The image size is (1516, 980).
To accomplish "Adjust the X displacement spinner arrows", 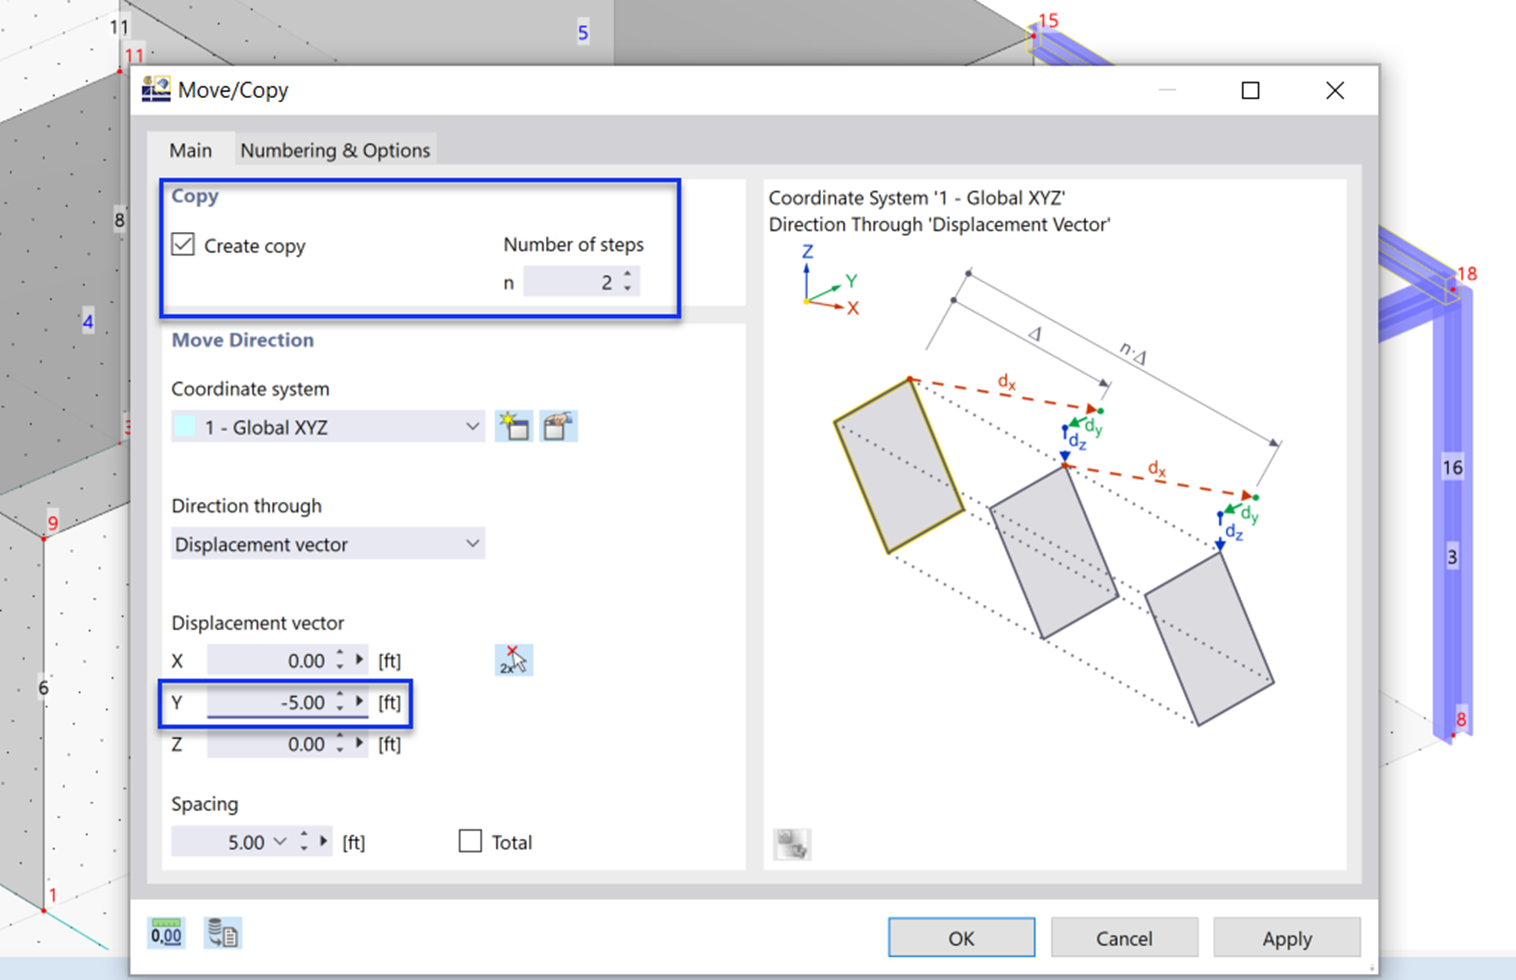I will [340, 660].
